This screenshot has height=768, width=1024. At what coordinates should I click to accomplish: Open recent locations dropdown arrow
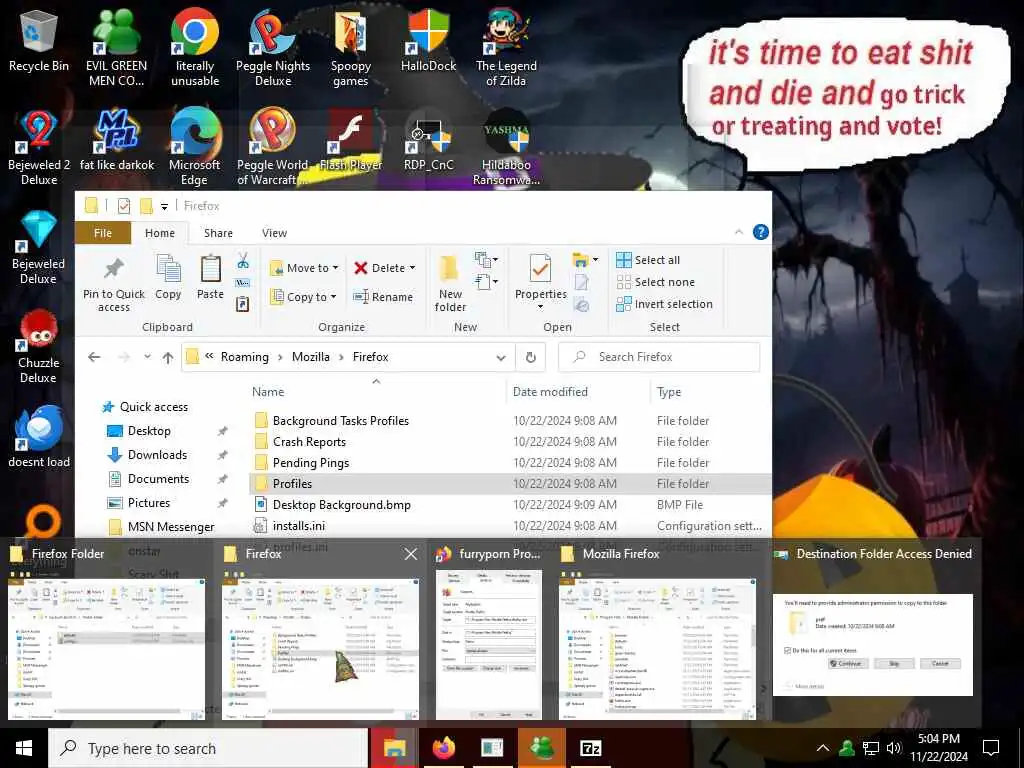tap(148, 357)
